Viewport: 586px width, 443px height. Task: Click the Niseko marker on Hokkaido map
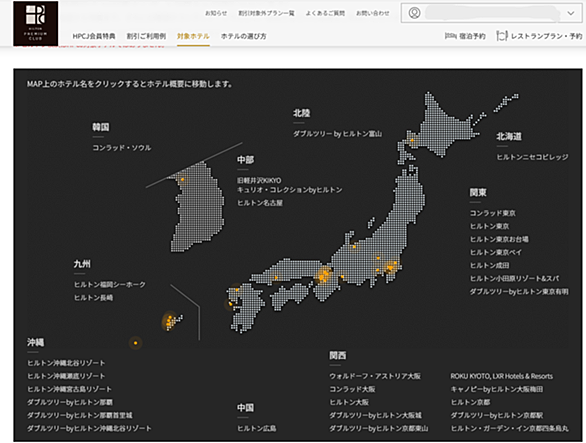412,140
